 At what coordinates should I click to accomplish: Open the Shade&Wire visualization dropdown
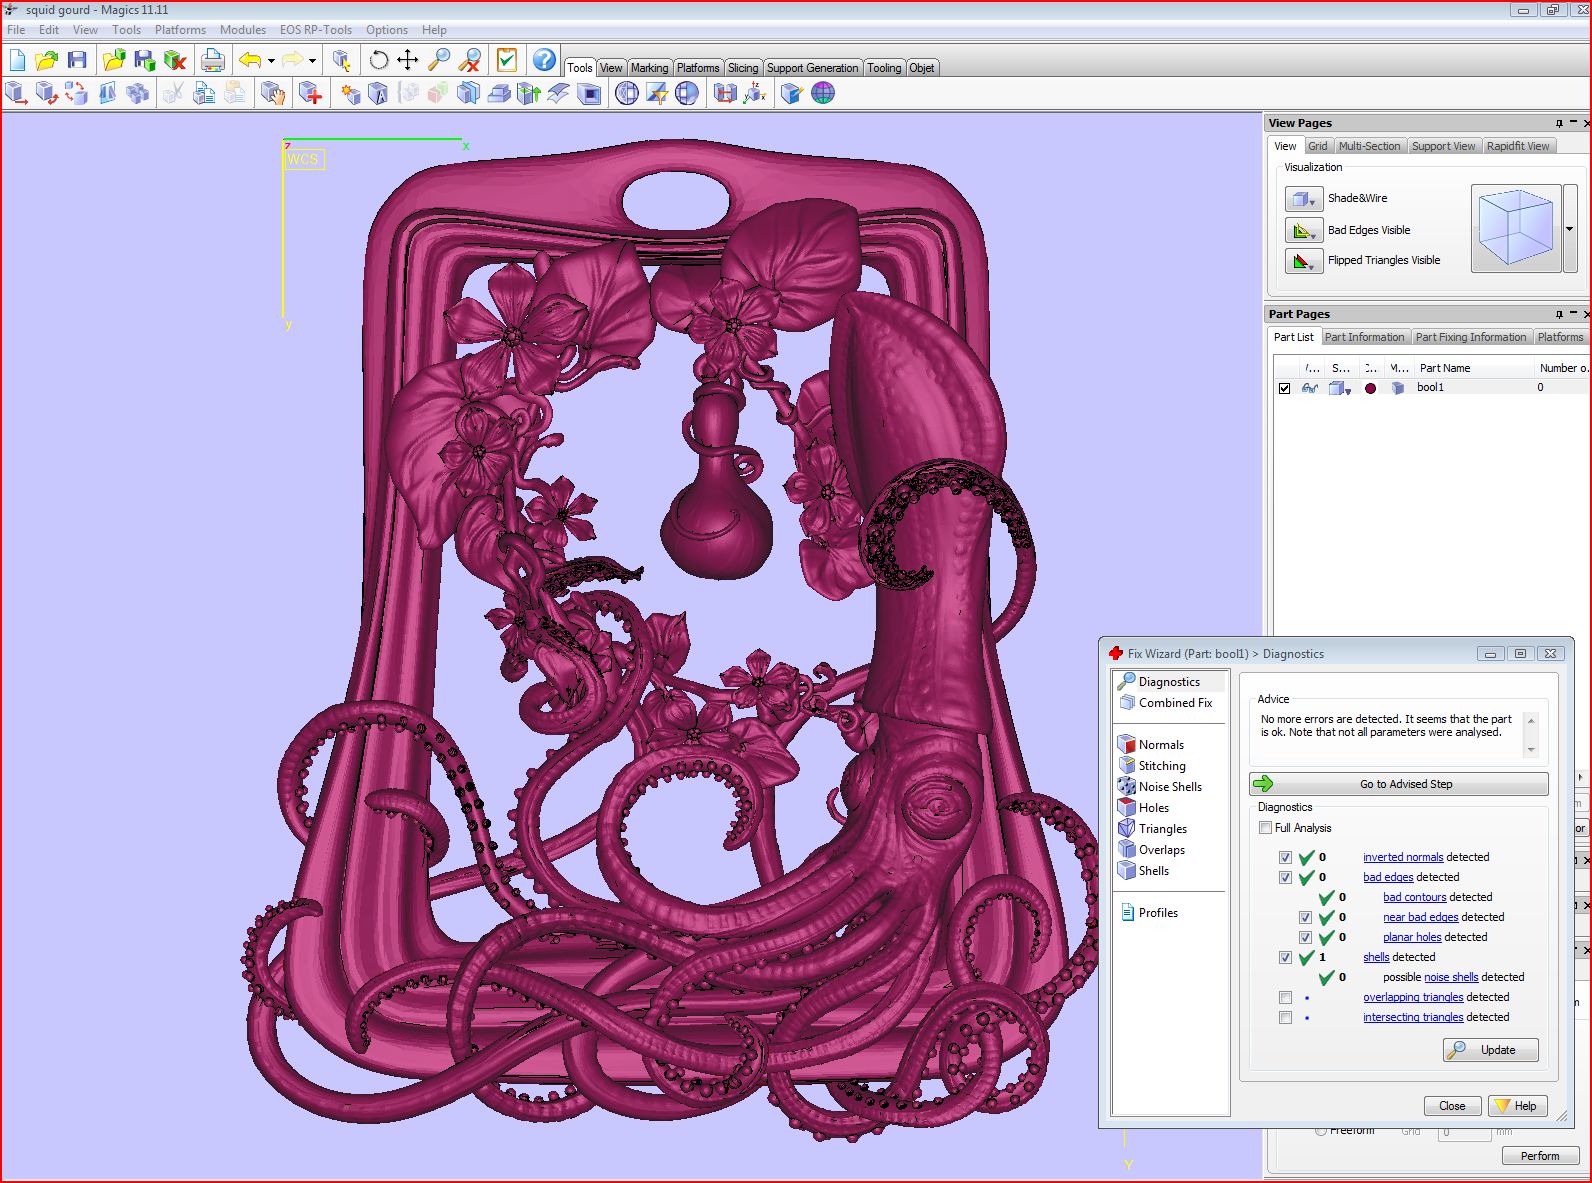coord(1303,199)
